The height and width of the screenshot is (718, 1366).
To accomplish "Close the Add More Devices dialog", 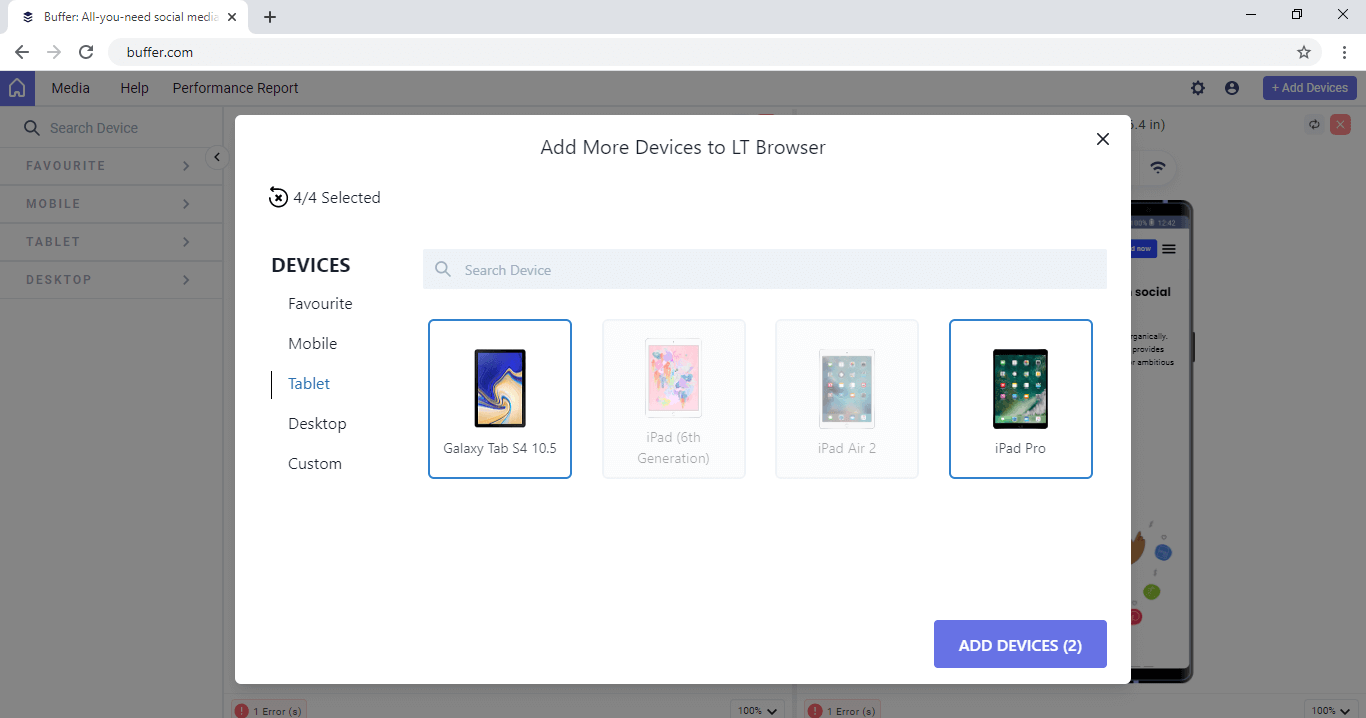I will tap(1103, 139).
